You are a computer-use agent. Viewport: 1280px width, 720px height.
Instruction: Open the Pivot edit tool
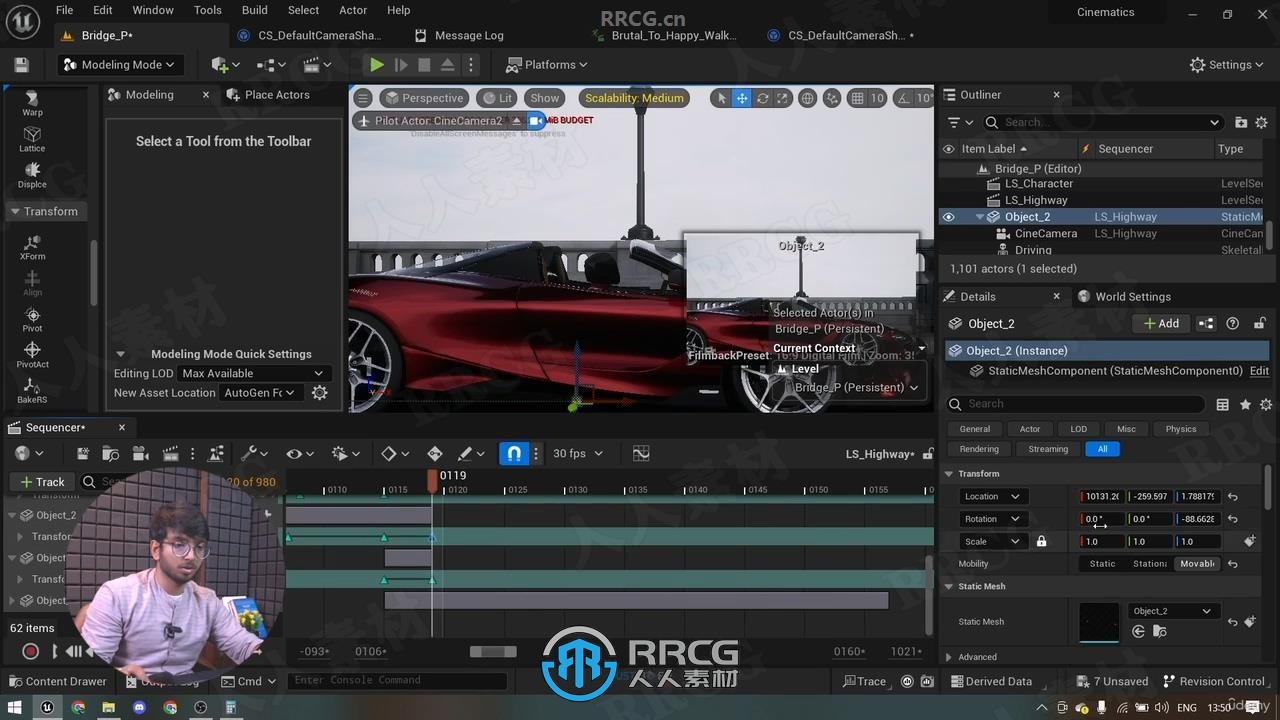32,319
